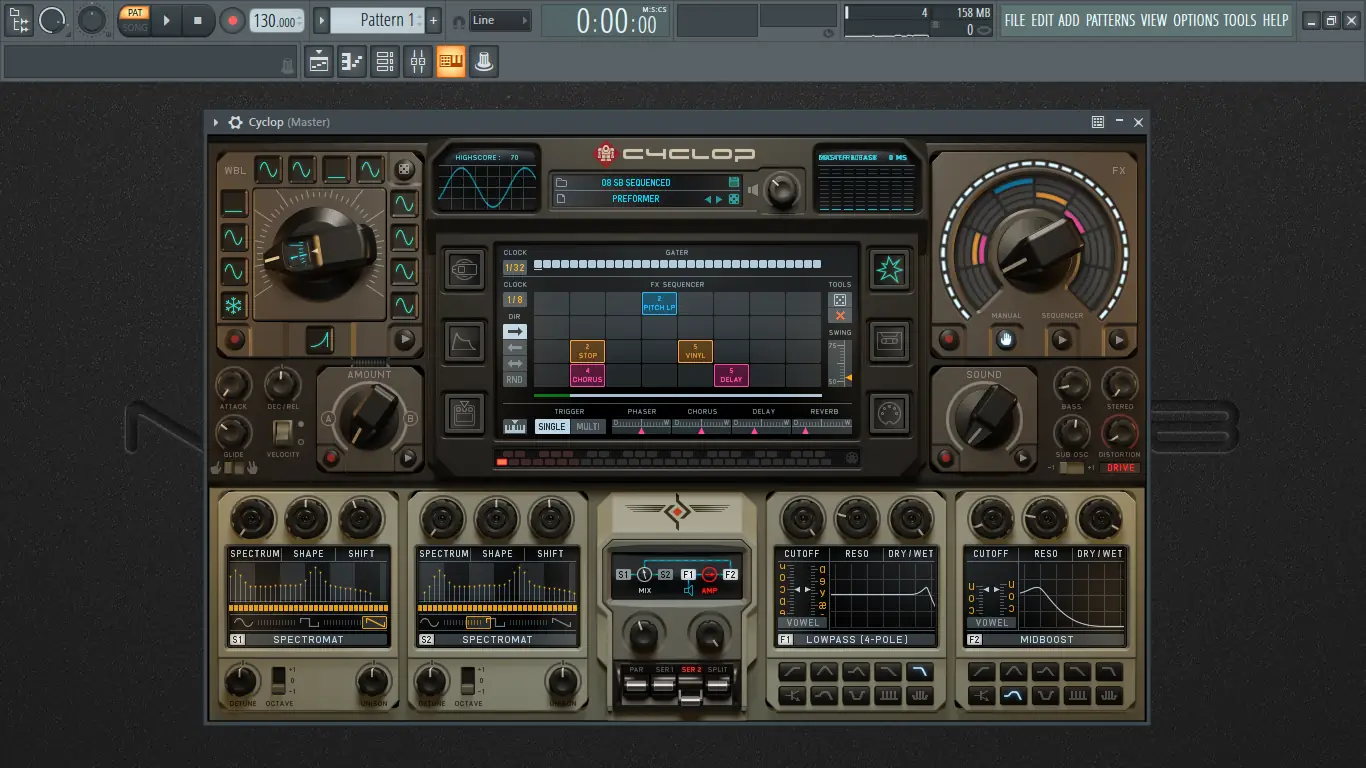Click the FX sequencer random dice tool
Screen dimensions: 1366x768
pos(840,300)
